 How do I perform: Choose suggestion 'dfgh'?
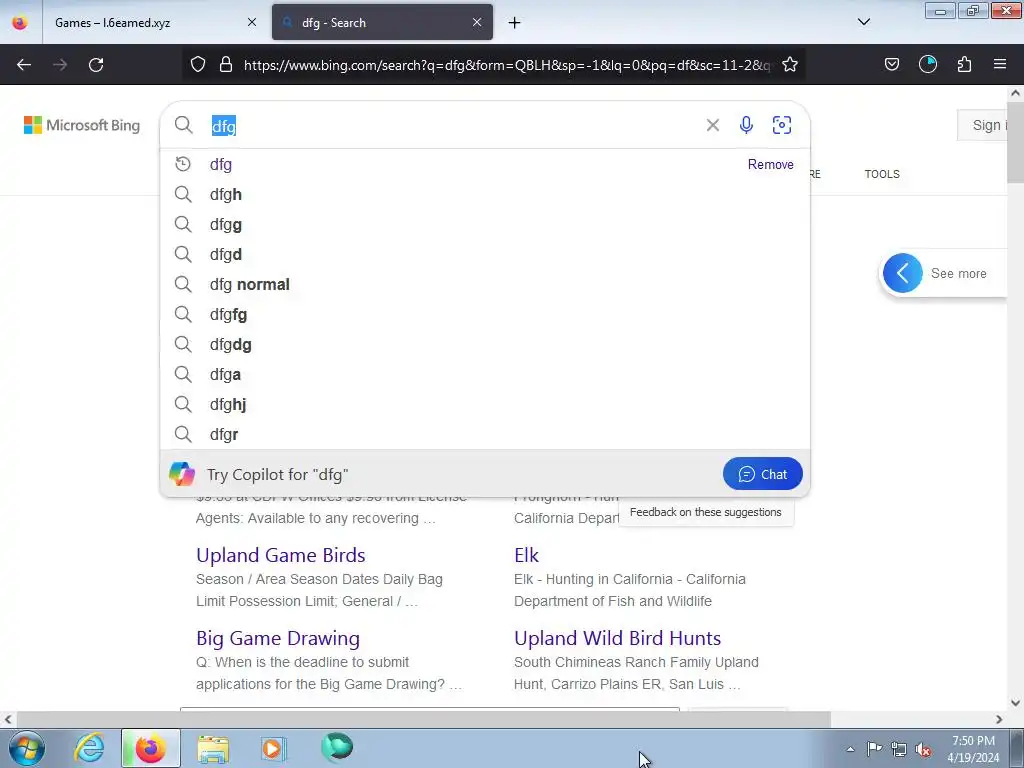[485, 194]
